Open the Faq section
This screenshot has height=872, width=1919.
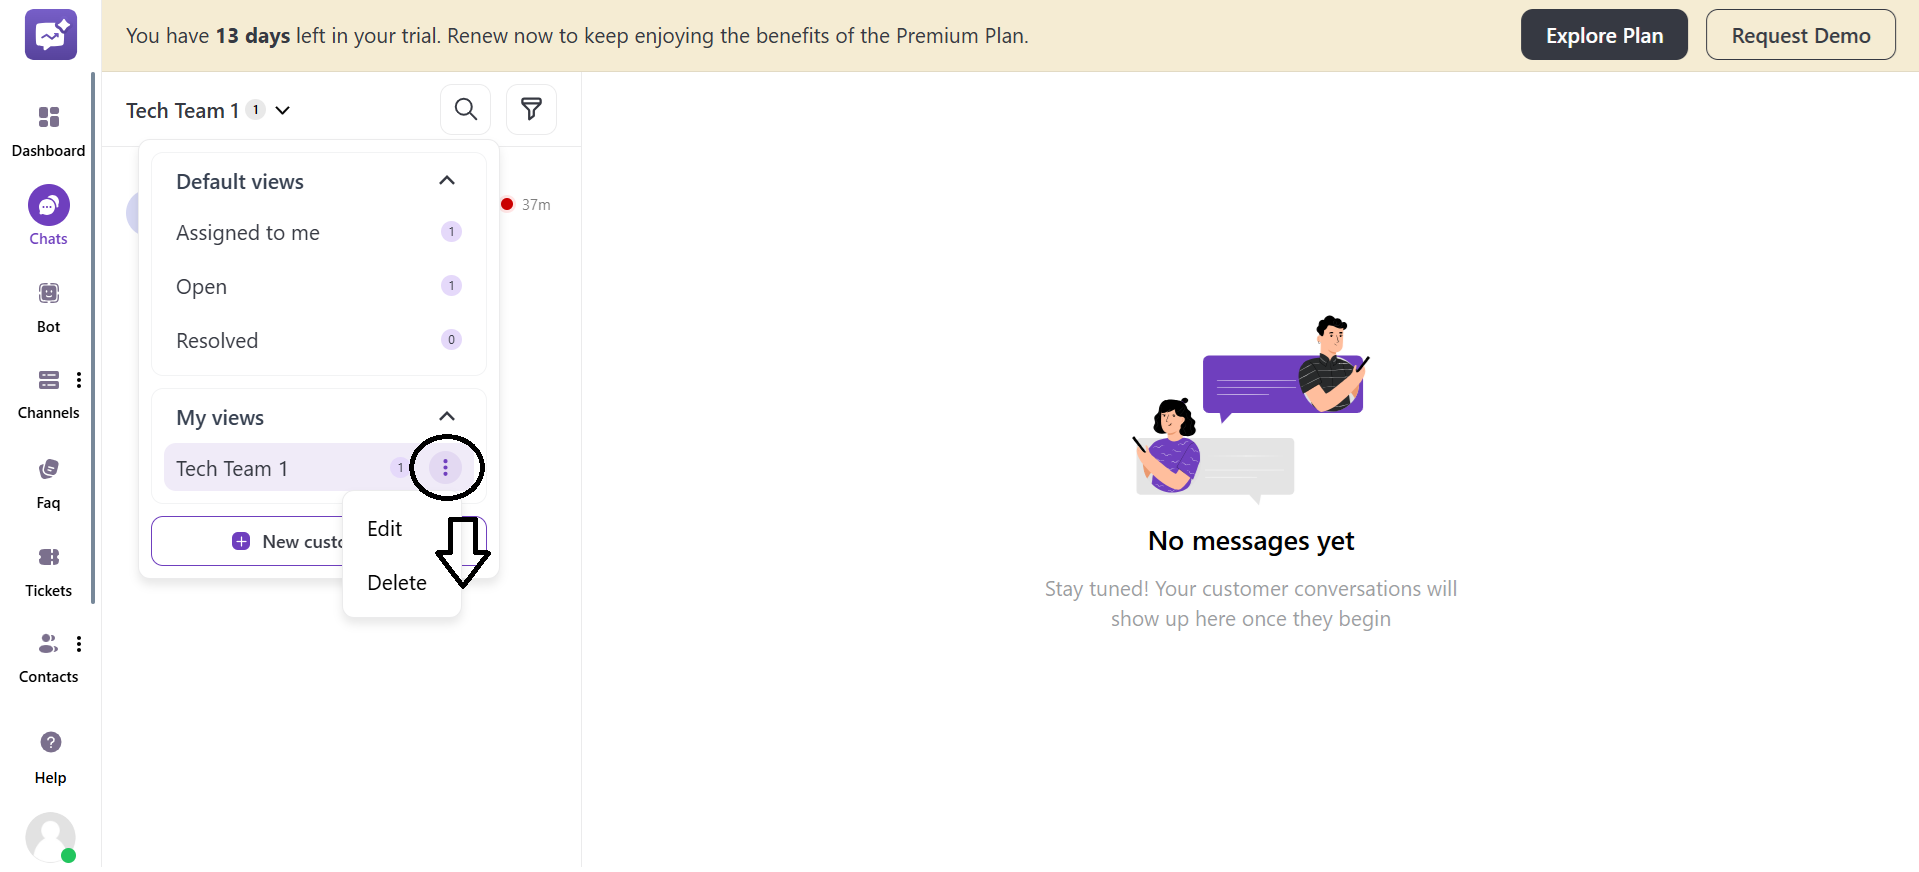click(48, 470)
